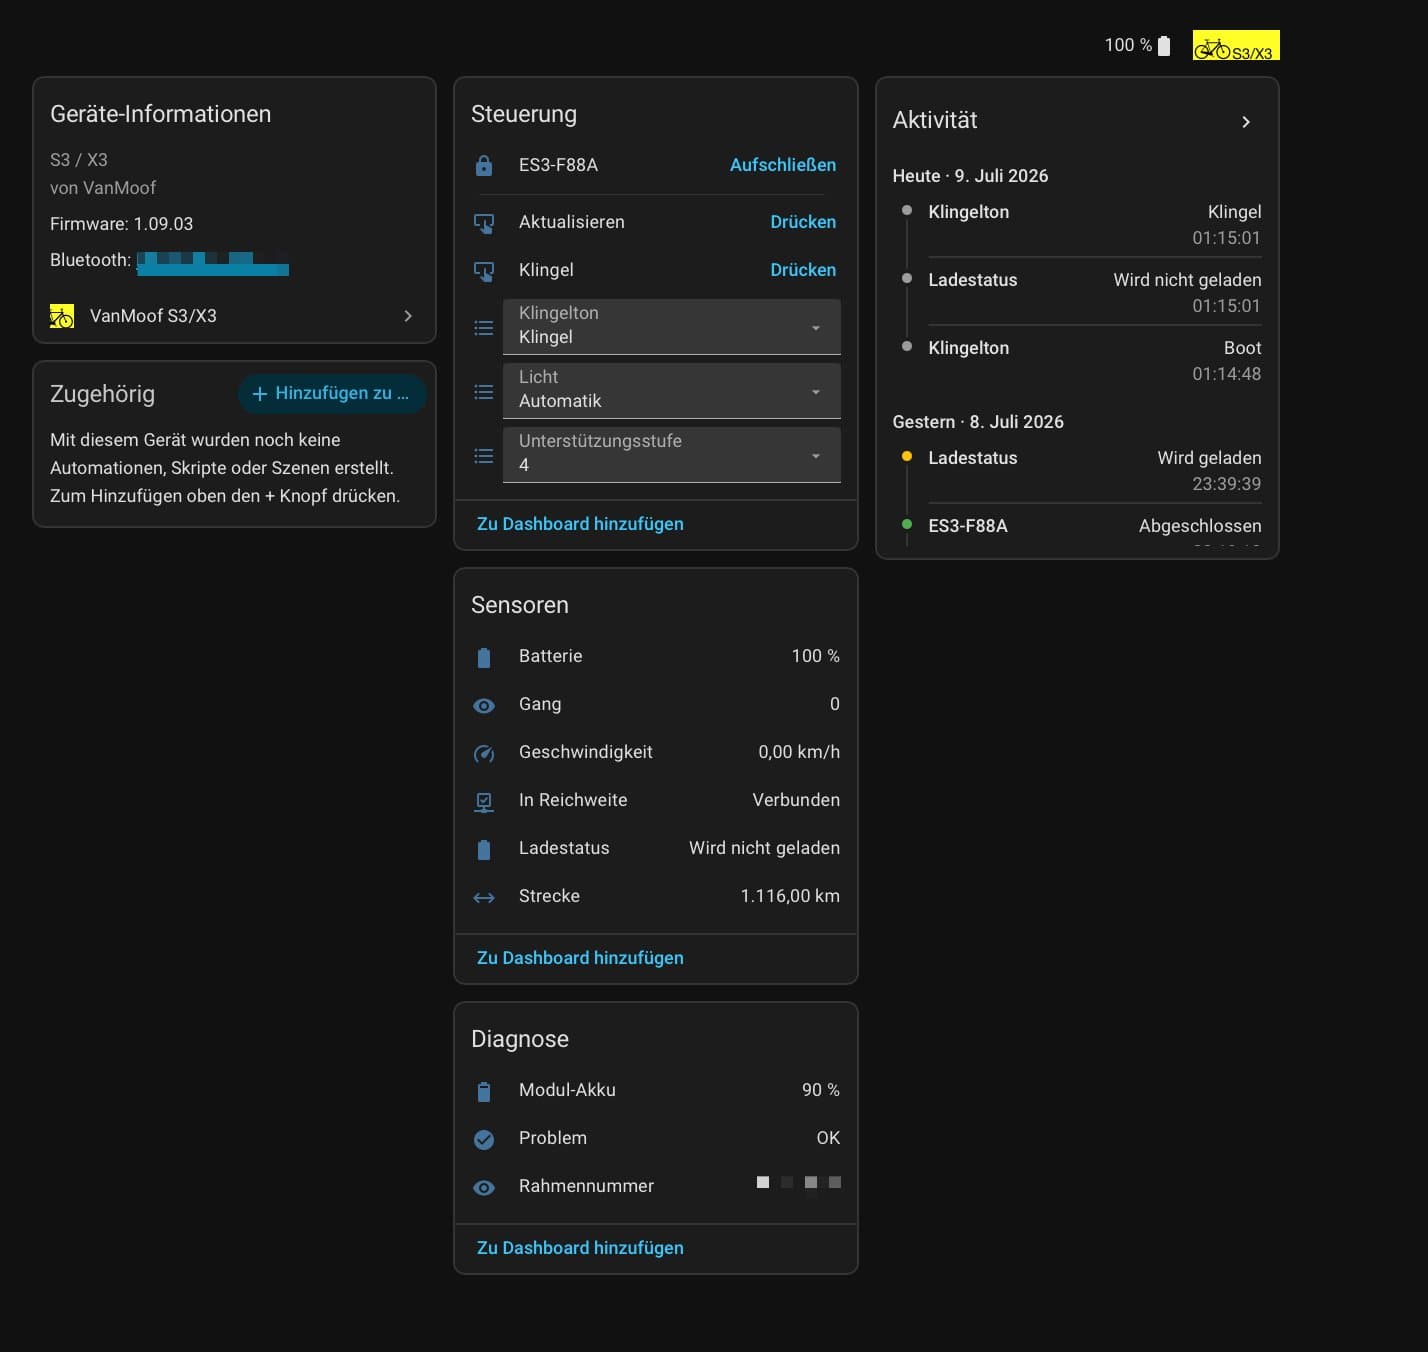Image resolution: width=1428 pixels, height=1352 pixels.
Task: Click the battery icon in the top bar
Action: [1164, 45]
